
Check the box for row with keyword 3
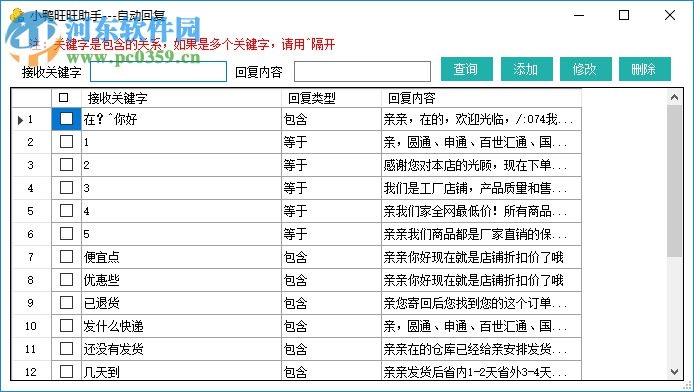coord(66,188)
